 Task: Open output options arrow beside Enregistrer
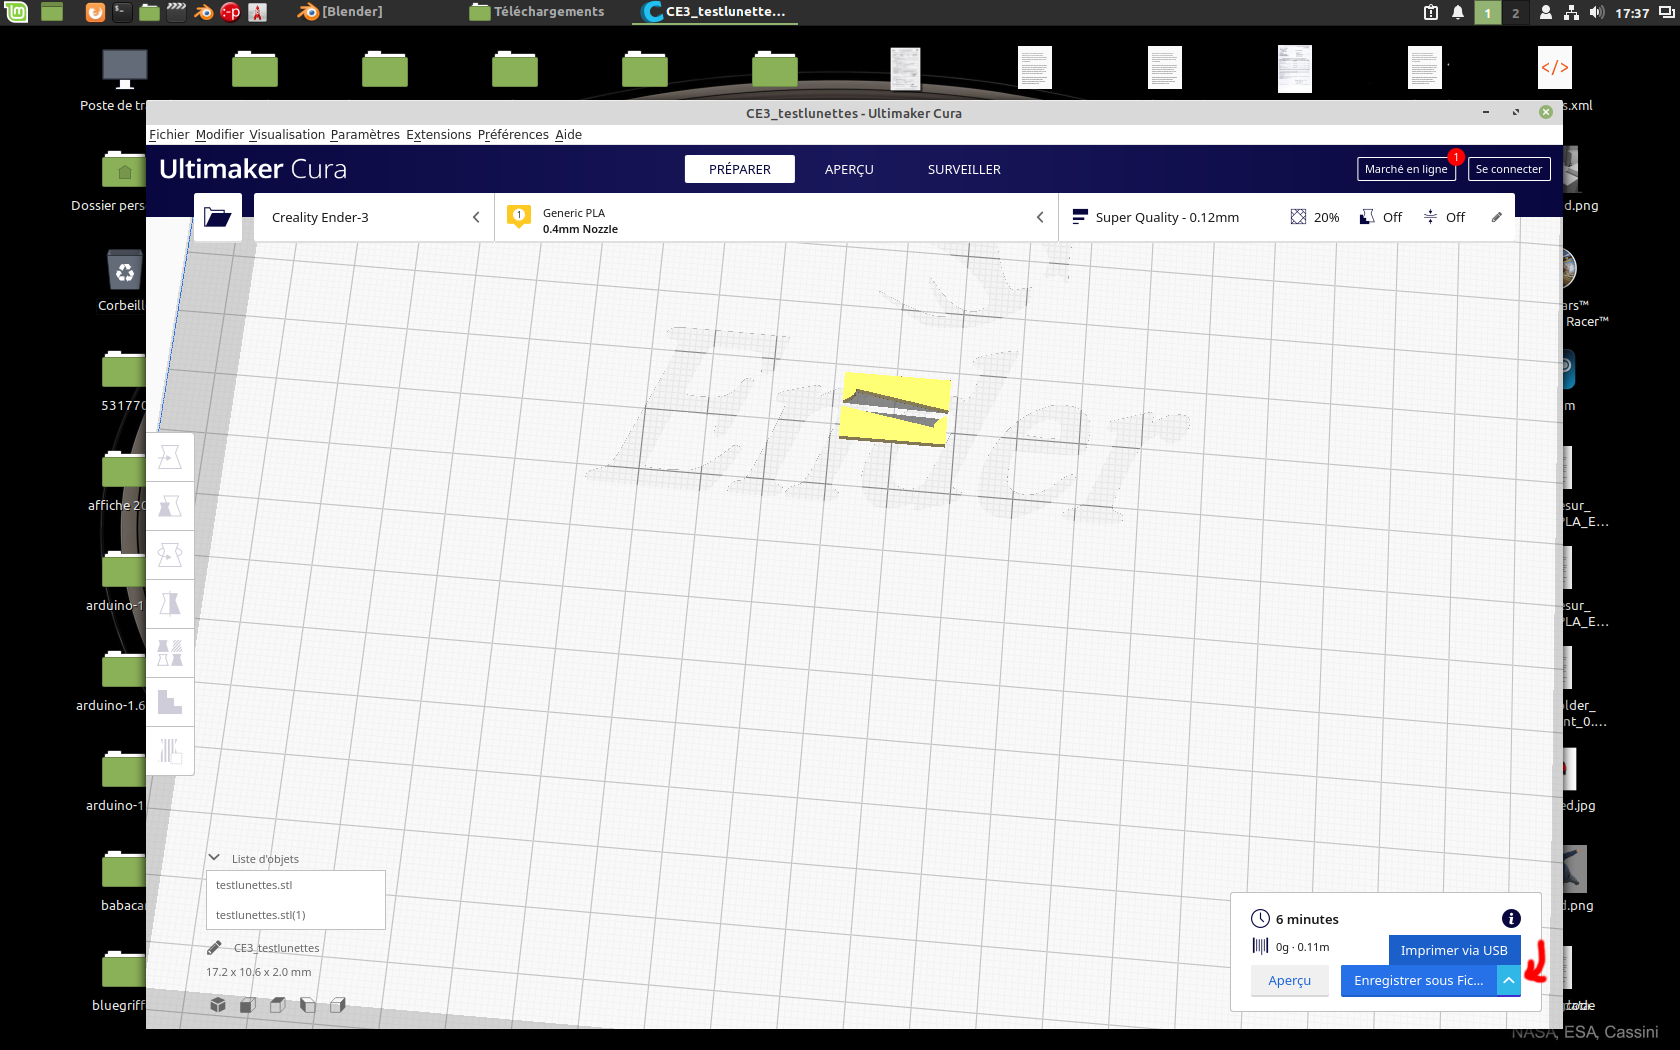1509,981
